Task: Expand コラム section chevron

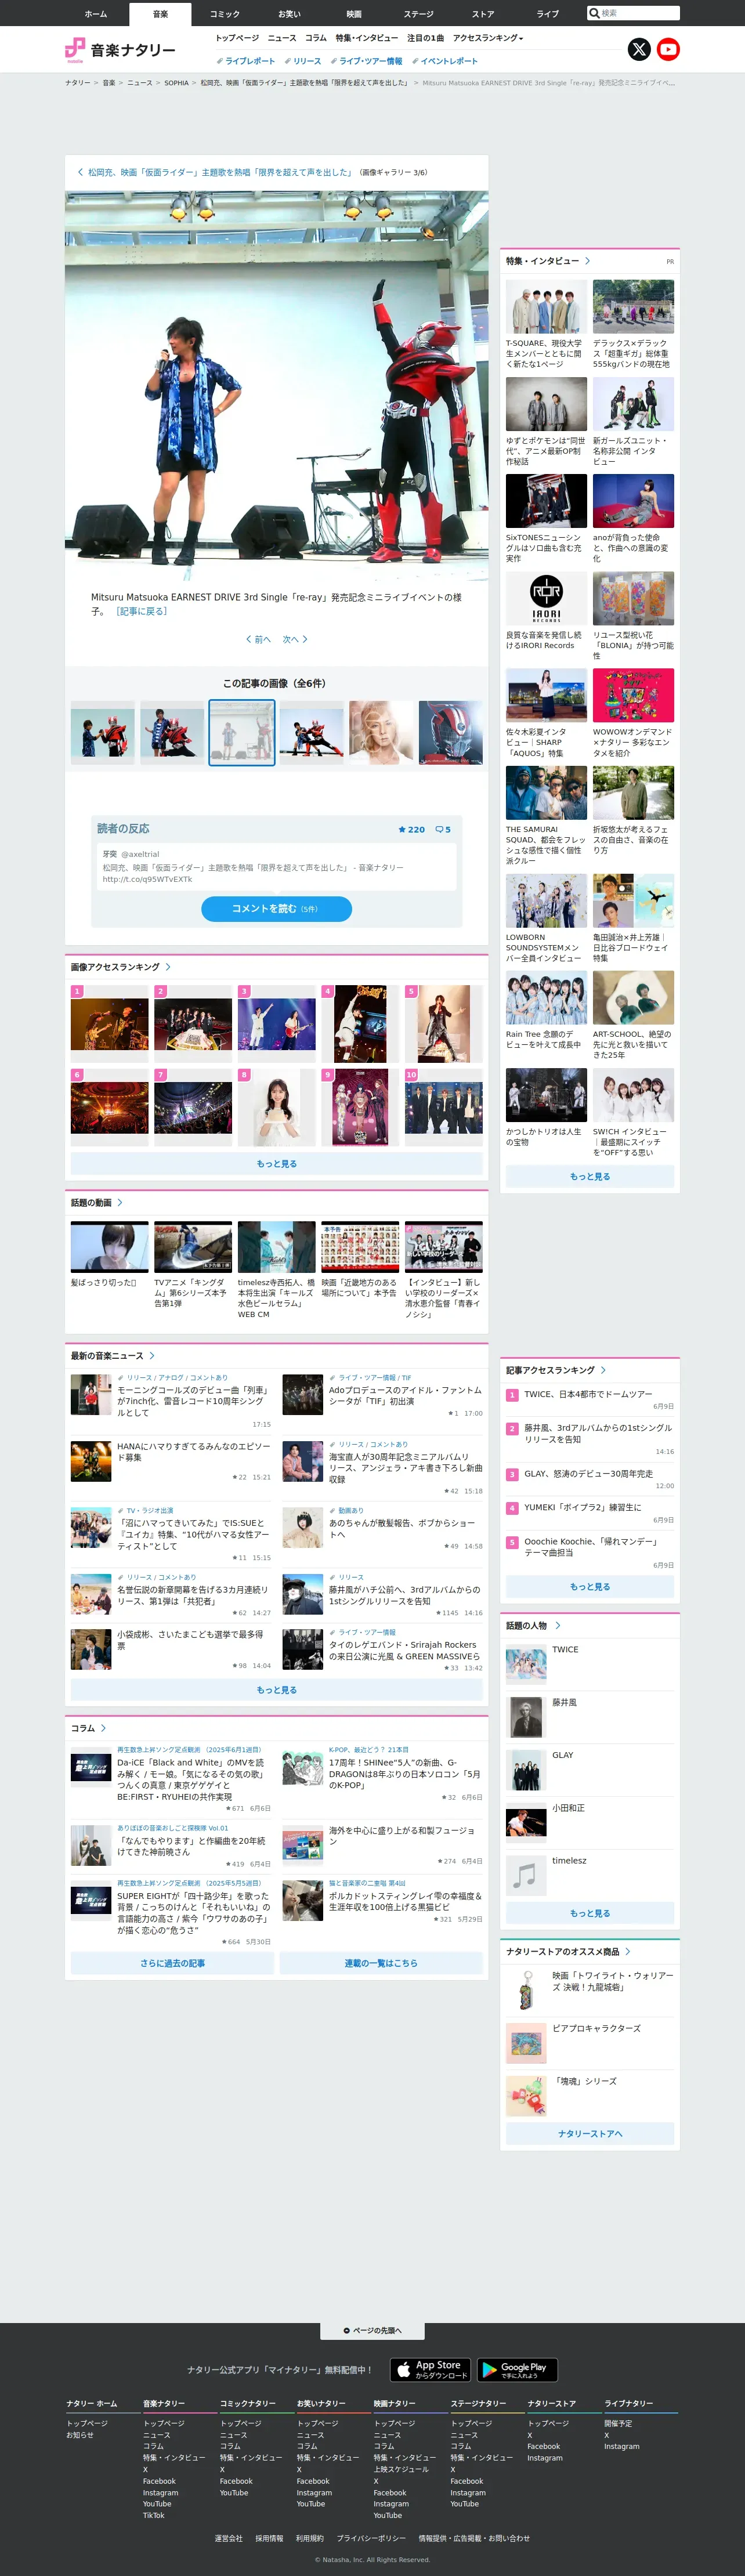Action: (x=103, y=1728)
